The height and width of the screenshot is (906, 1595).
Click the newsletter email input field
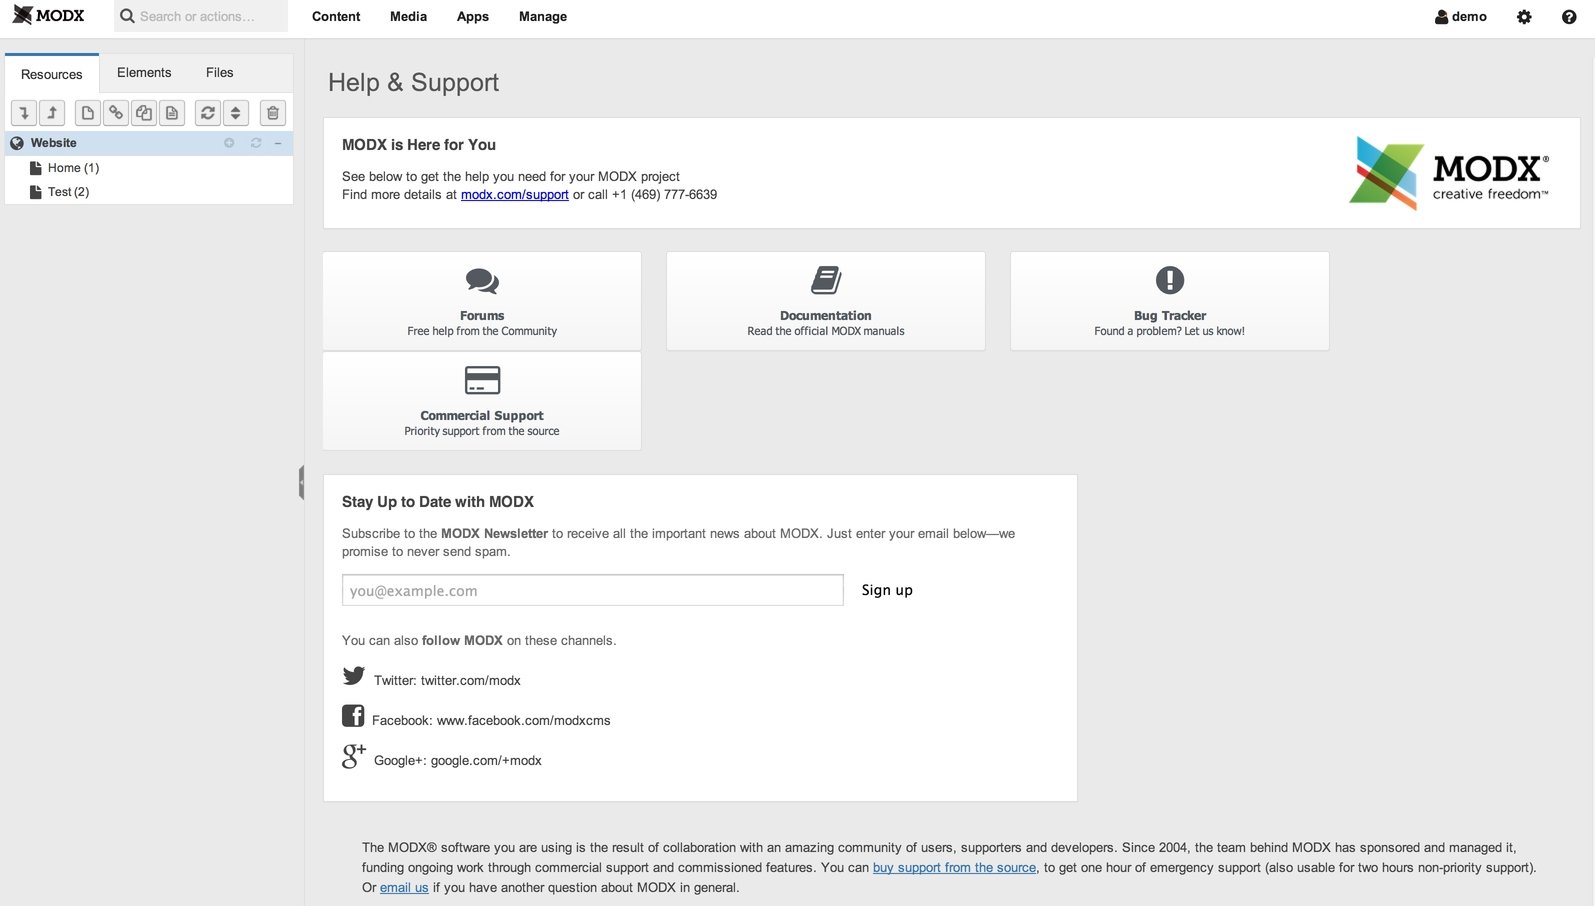point(593,590)
